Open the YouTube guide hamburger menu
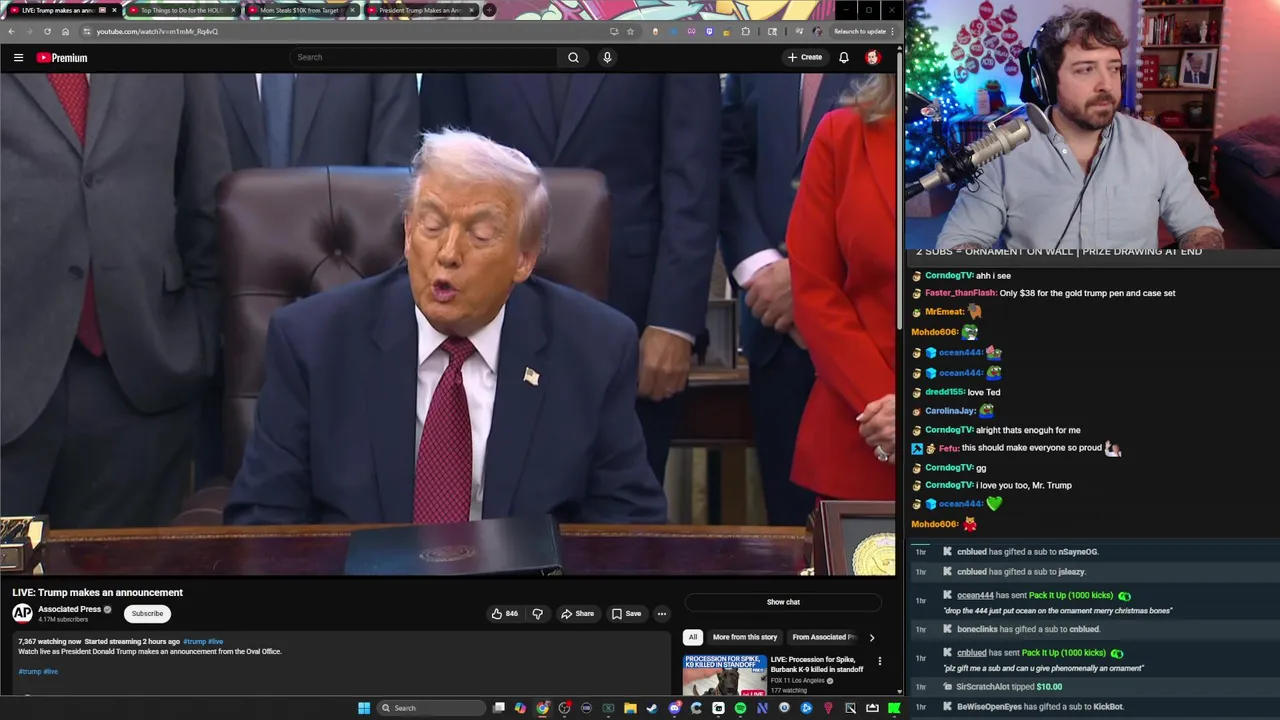Image resolution: width=1280 pixels, height=720 pixels. pos(18,58)
